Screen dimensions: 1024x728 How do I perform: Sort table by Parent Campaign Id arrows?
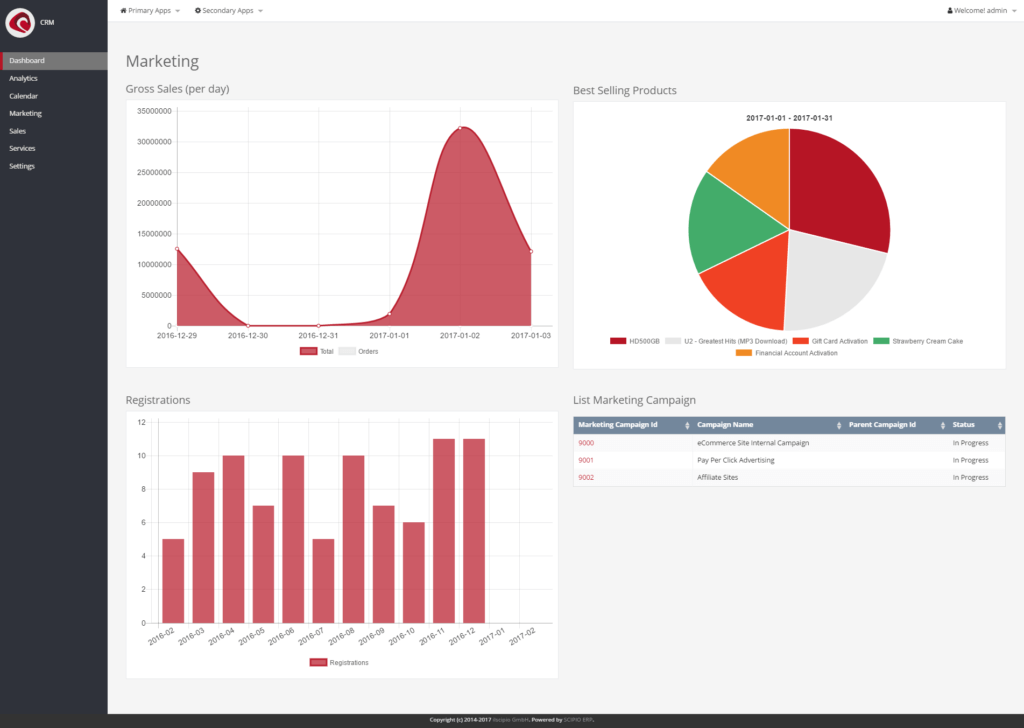pyautogui.click(x=941, y=425)
